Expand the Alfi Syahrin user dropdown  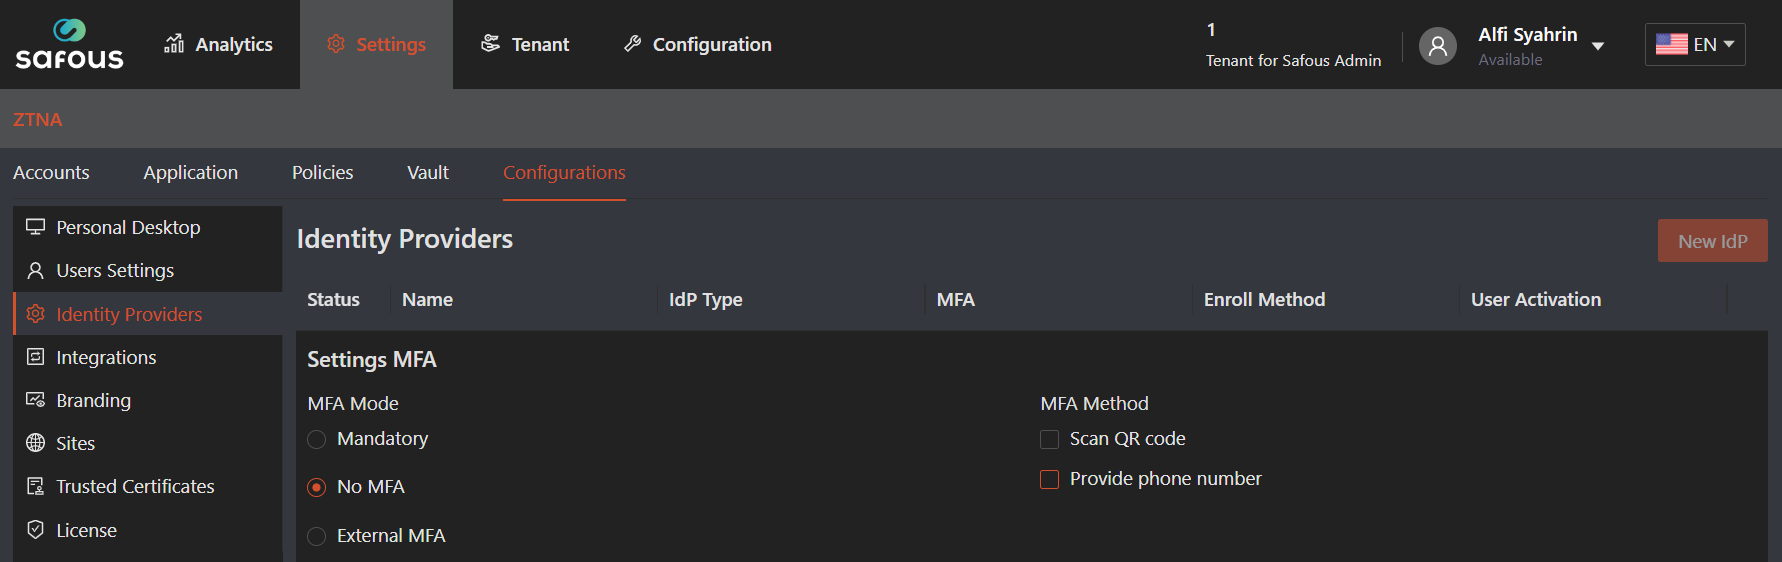pyautogui.click(x=1597, y=46)
